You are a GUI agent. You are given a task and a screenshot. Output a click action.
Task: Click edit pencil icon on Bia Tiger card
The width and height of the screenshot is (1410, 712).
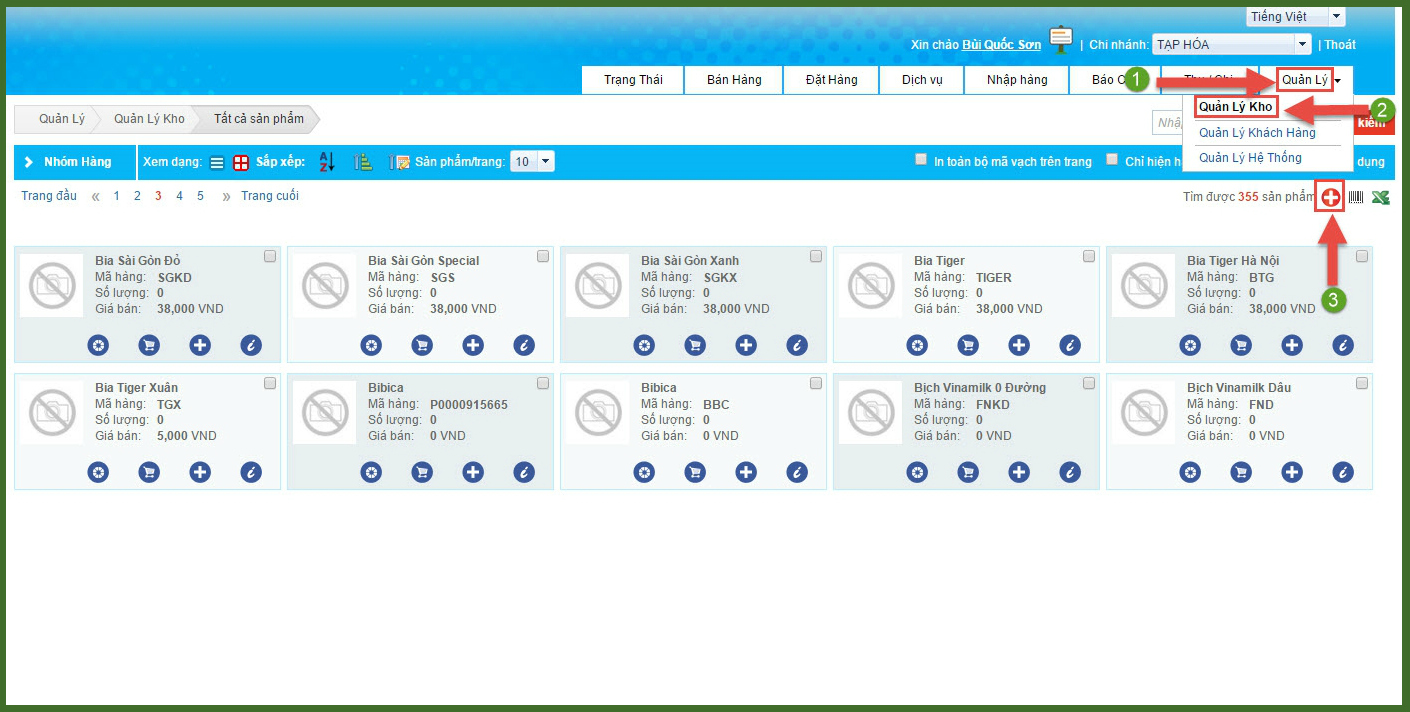[x=1070, y=346]
